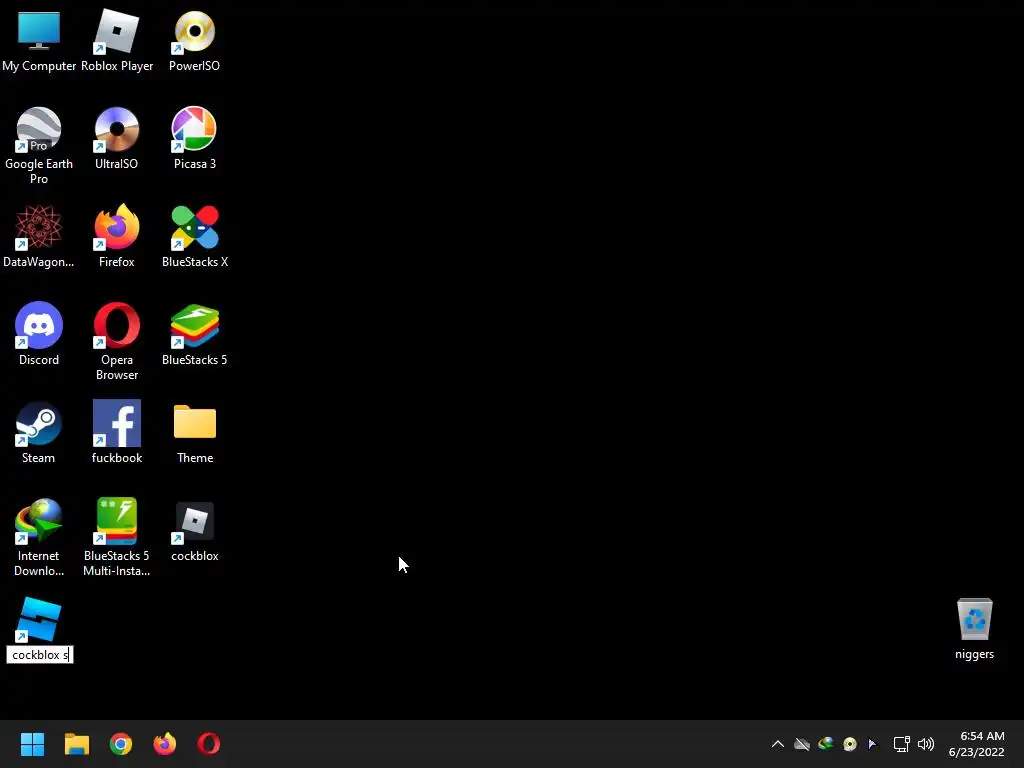1024x768 pixels.
Task: Open the clock showing 6:54 AM
Action: click(982, 736)
